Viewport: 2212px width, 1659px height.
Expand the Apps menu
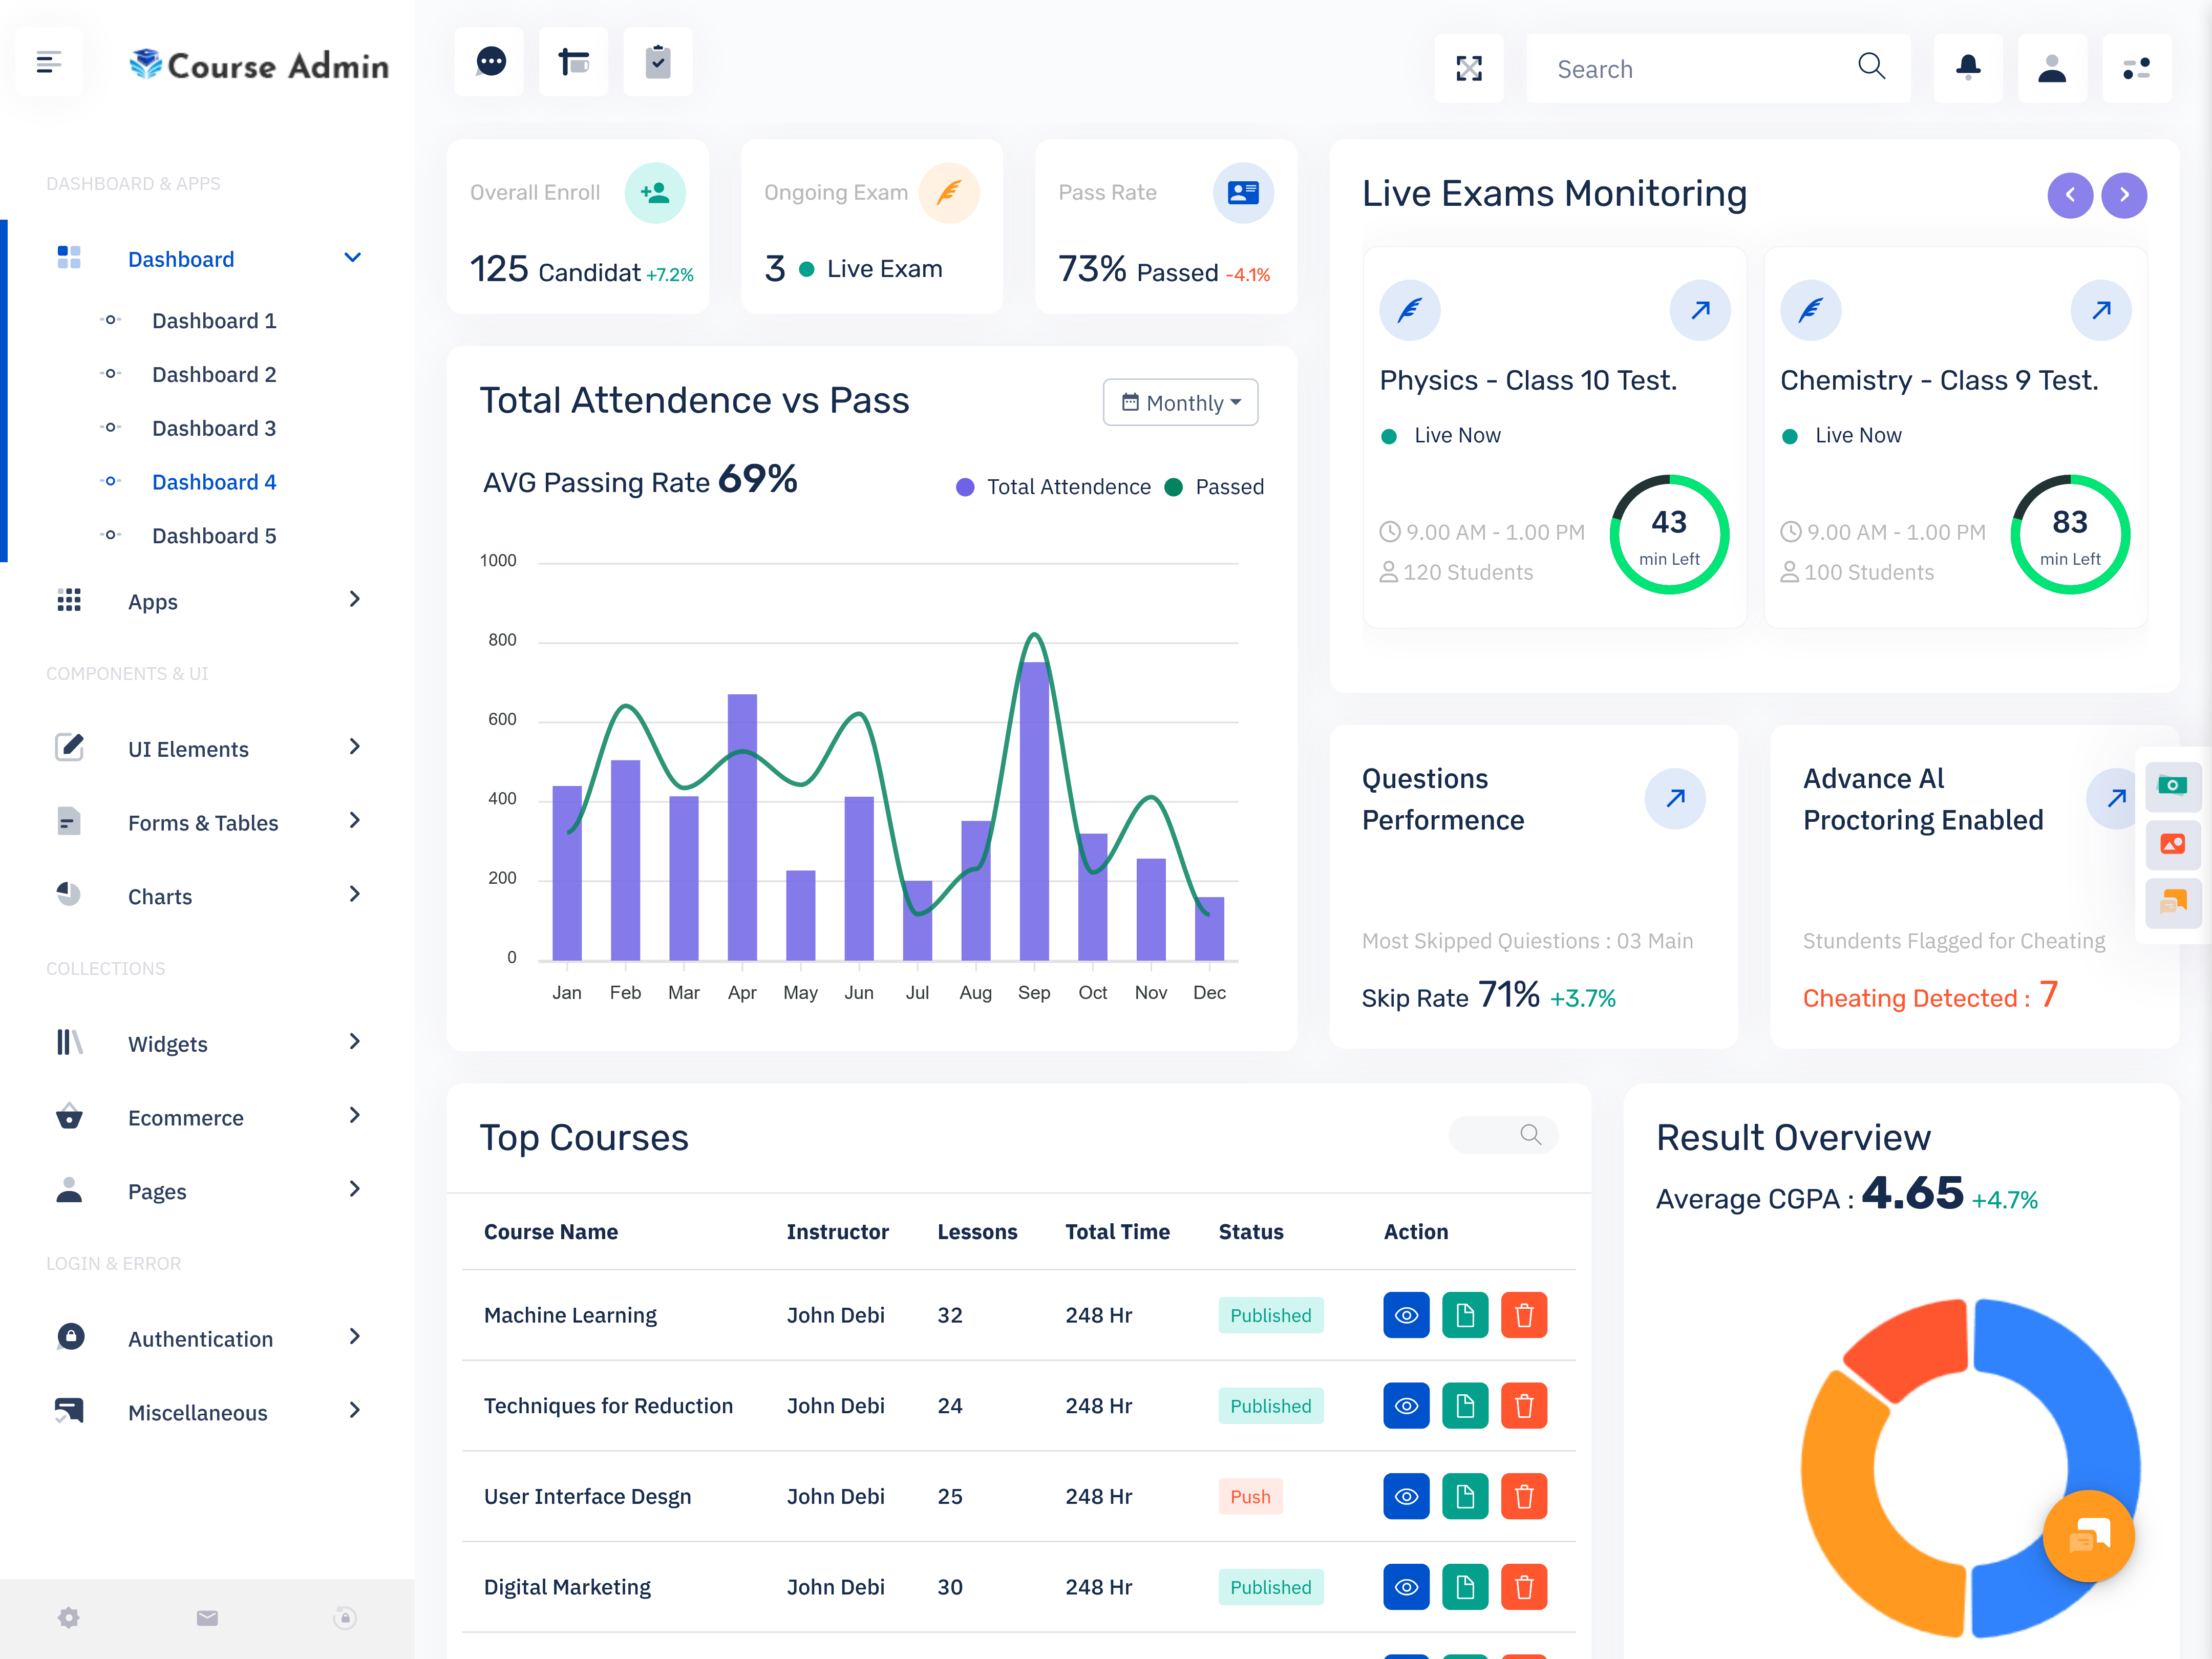pos(207,601)
